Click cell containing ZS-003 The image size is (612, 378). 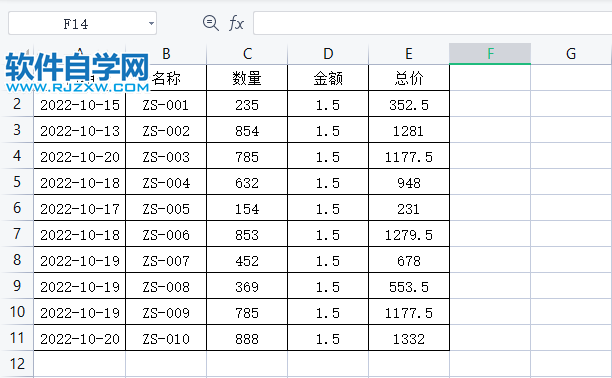(166, 157)
